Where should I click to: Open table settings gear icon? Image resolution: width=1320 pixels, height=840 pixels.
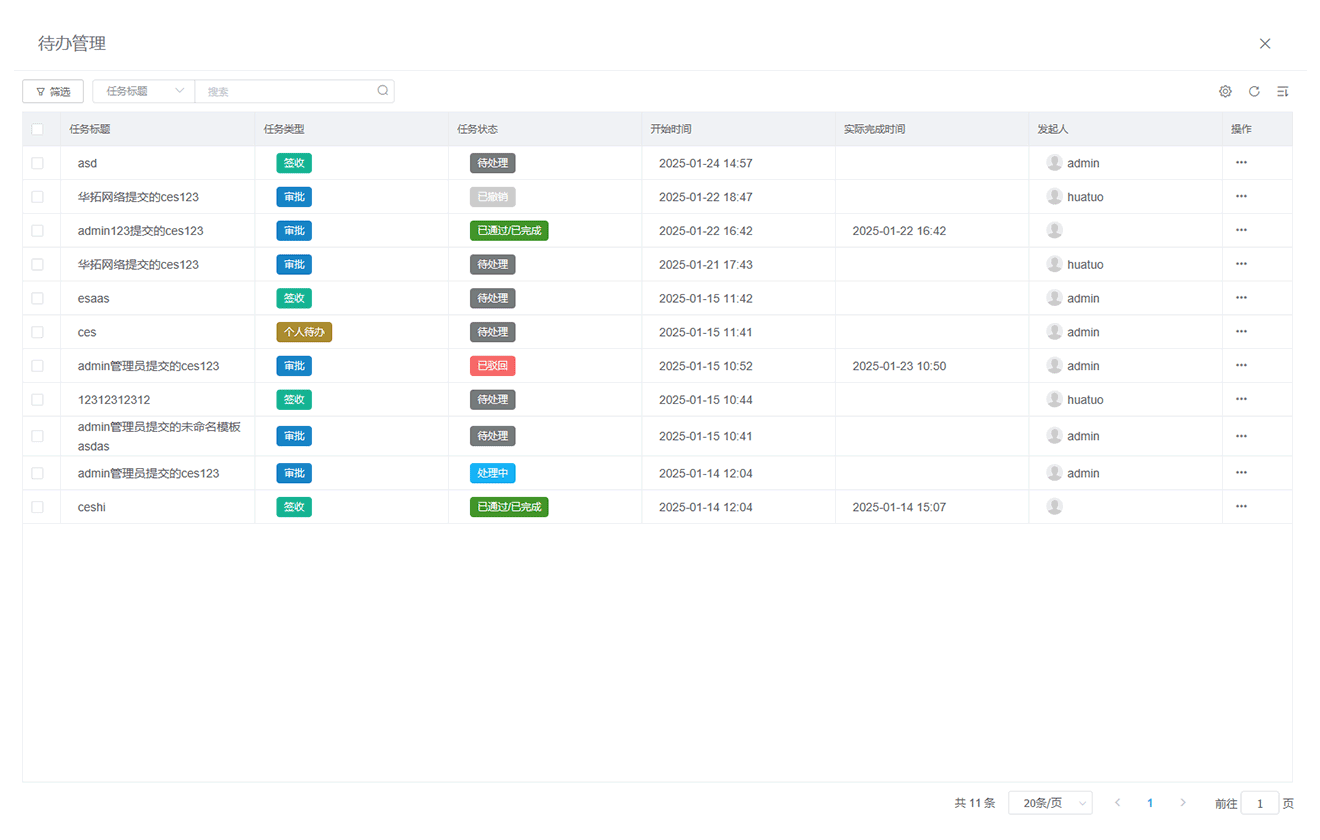(x=1225, y=91)
